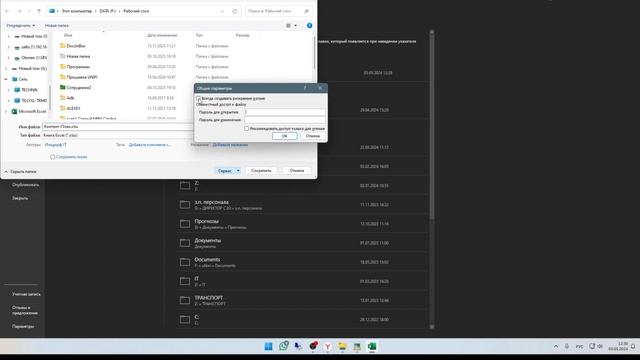This screenshot has width=640, height=360.
Task: Focus the Пароль для открытия field
Action: (x=285, y=112)
